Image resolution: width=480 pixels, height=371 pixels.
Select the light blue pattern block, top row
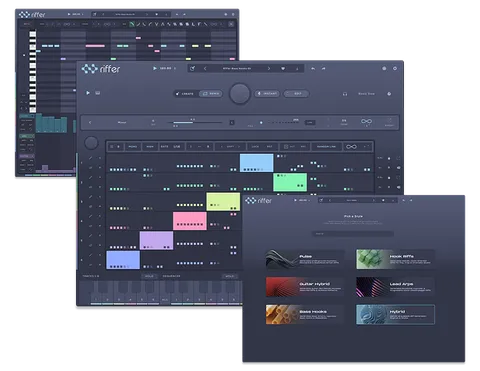click(257, 163)
